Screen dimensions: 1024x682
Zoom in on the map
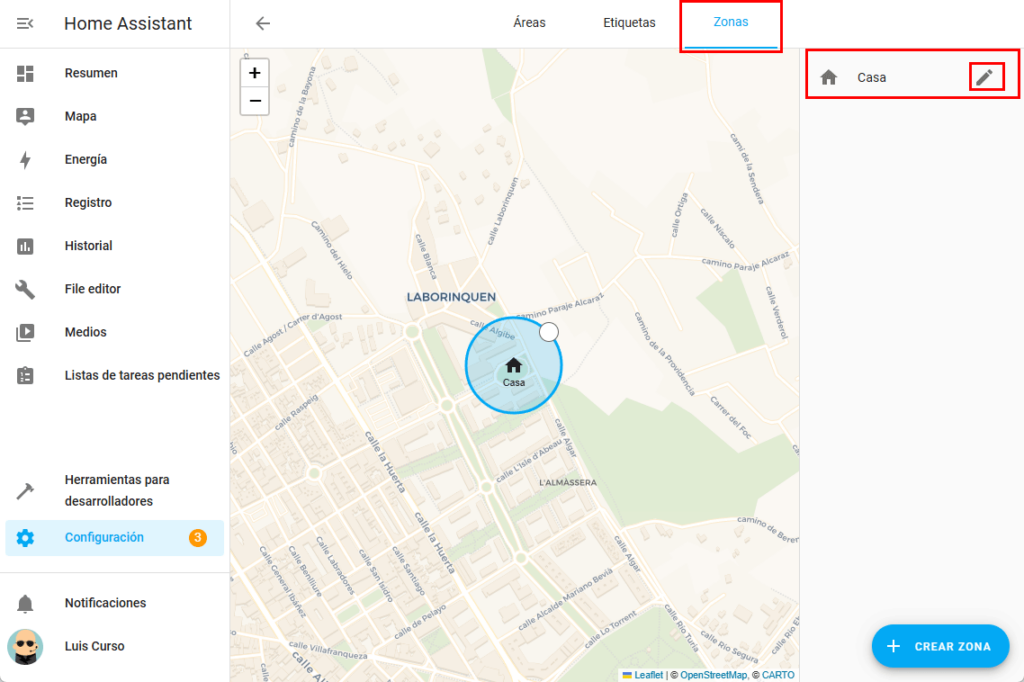(255, 73)
